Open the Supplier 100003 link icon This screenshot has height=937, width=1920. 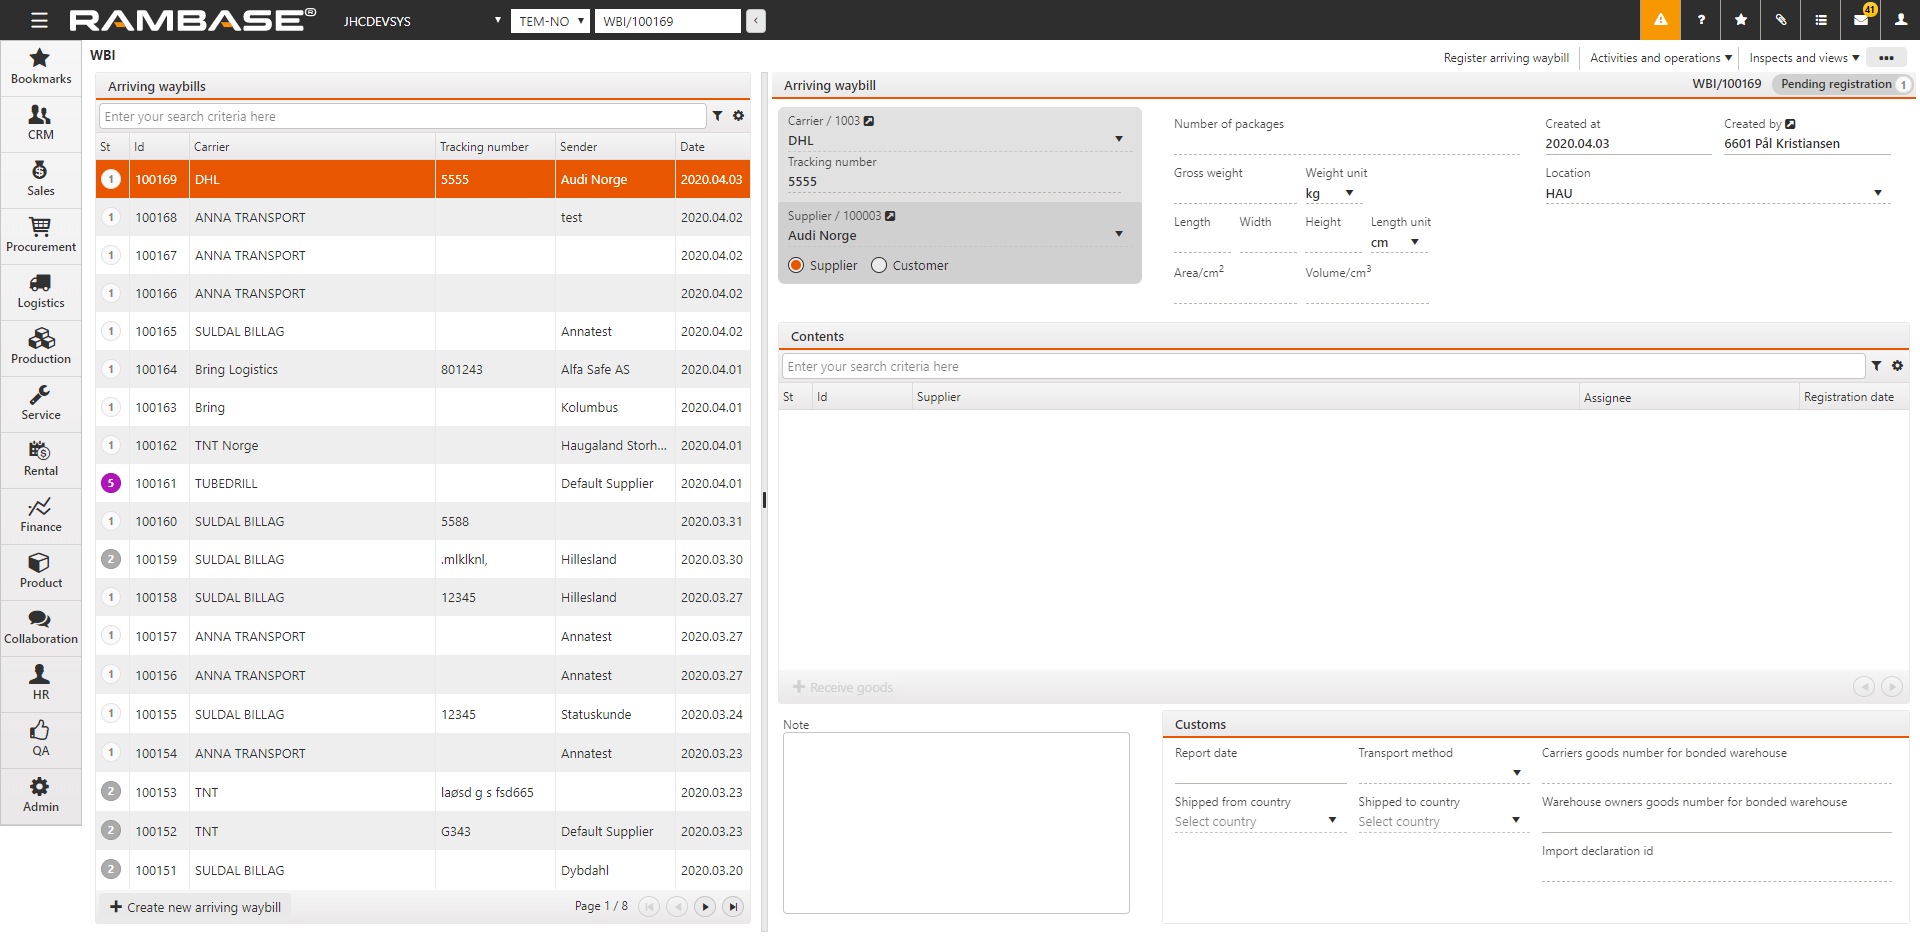click(890, 216)
